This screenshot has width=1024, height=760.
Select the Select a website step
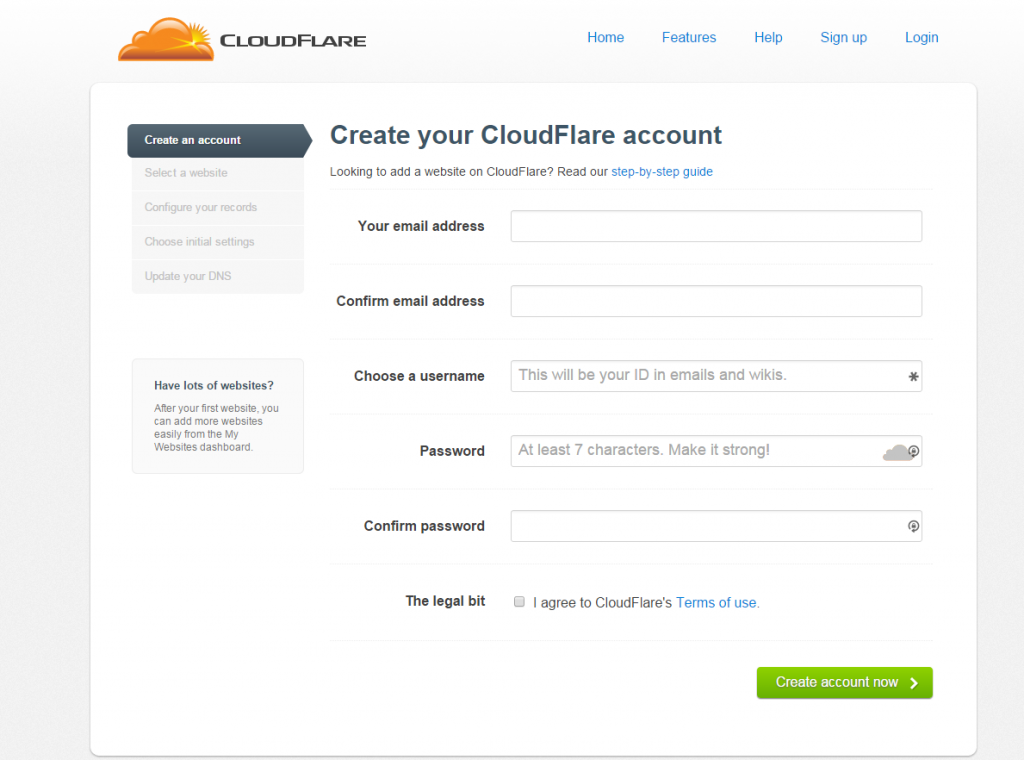[x=217, y=173]
